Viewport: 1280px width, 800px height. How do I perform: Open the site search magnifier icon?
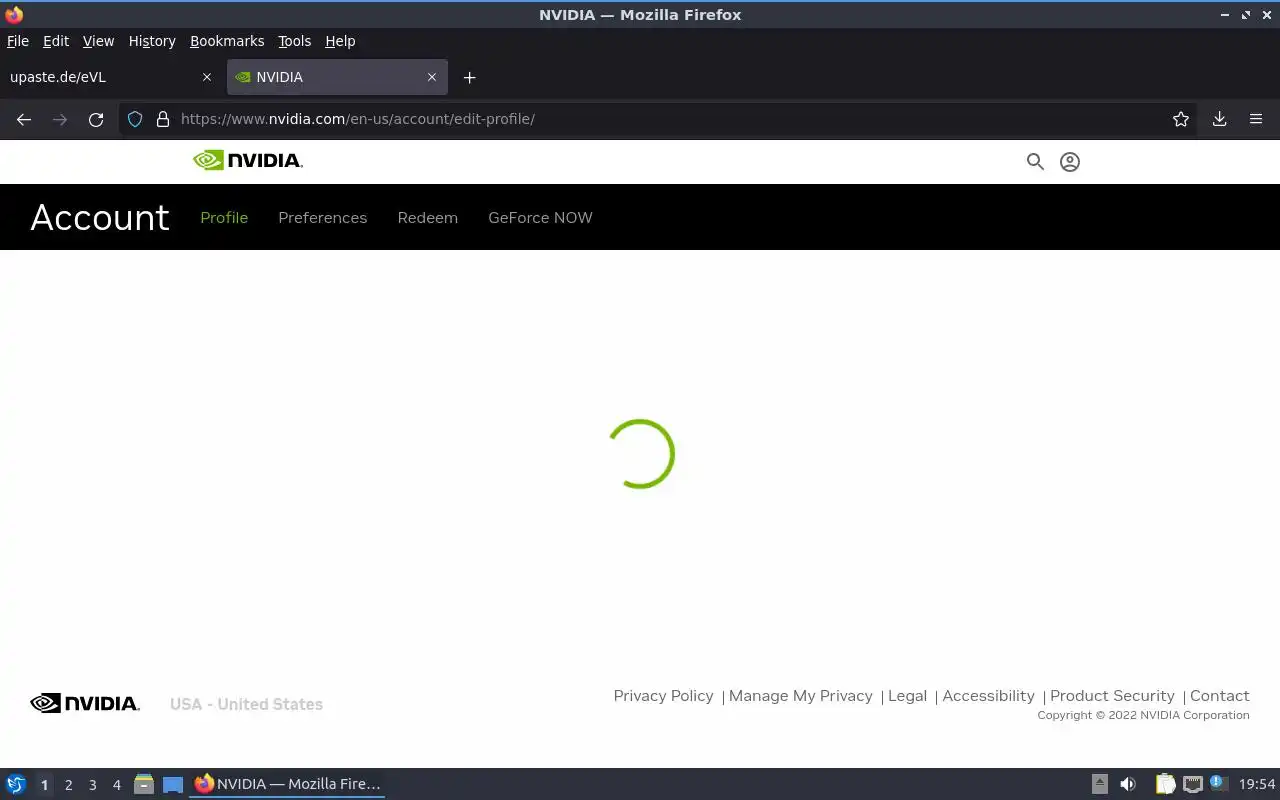point(1035,161)
